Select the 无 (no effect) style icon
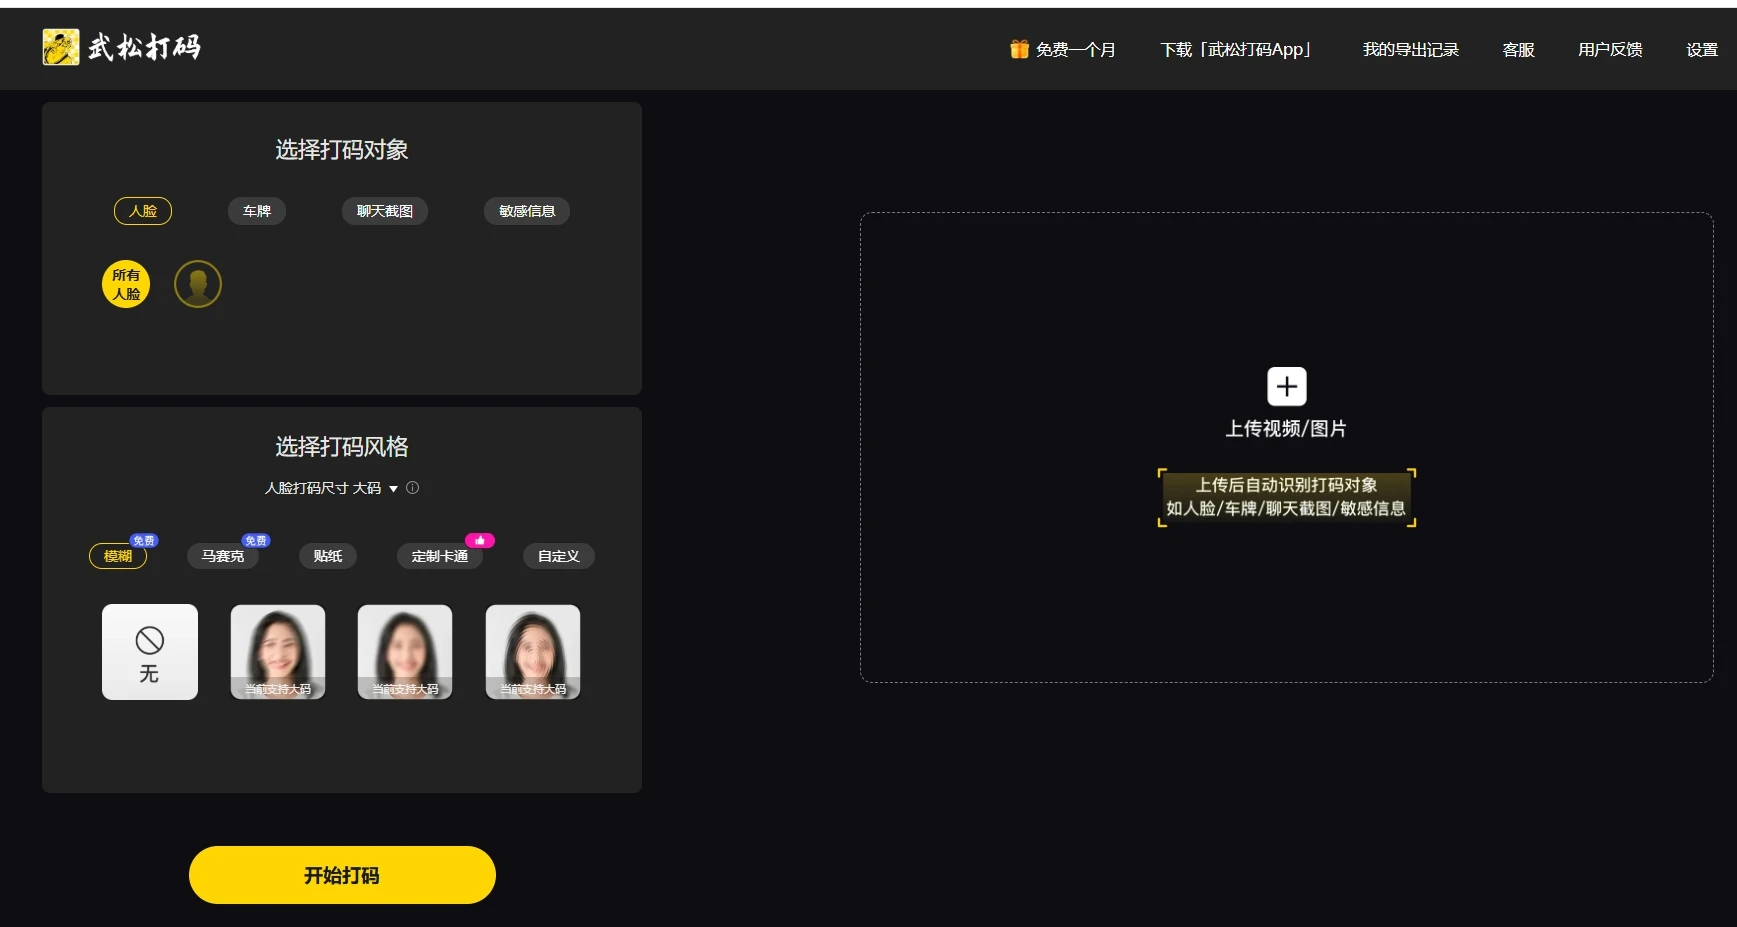The image size is (1737, 927). pos(150,652)
